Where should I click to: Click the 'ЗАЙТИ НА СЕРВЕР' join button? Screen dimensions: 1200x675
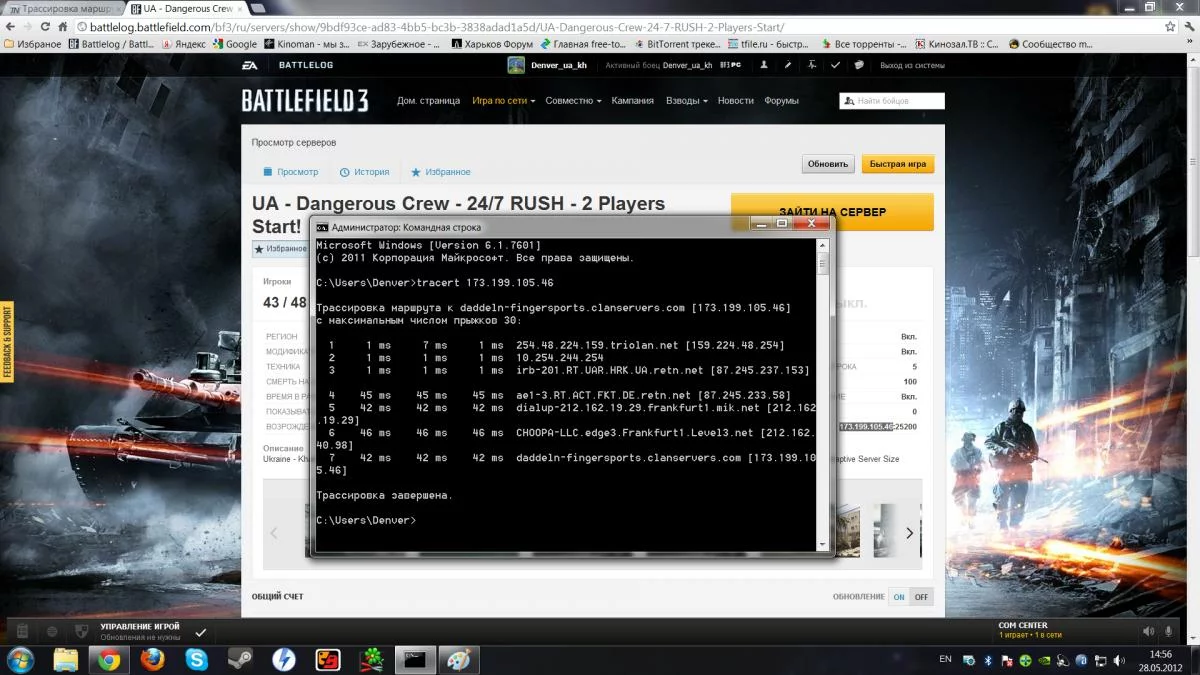point(832,212)
